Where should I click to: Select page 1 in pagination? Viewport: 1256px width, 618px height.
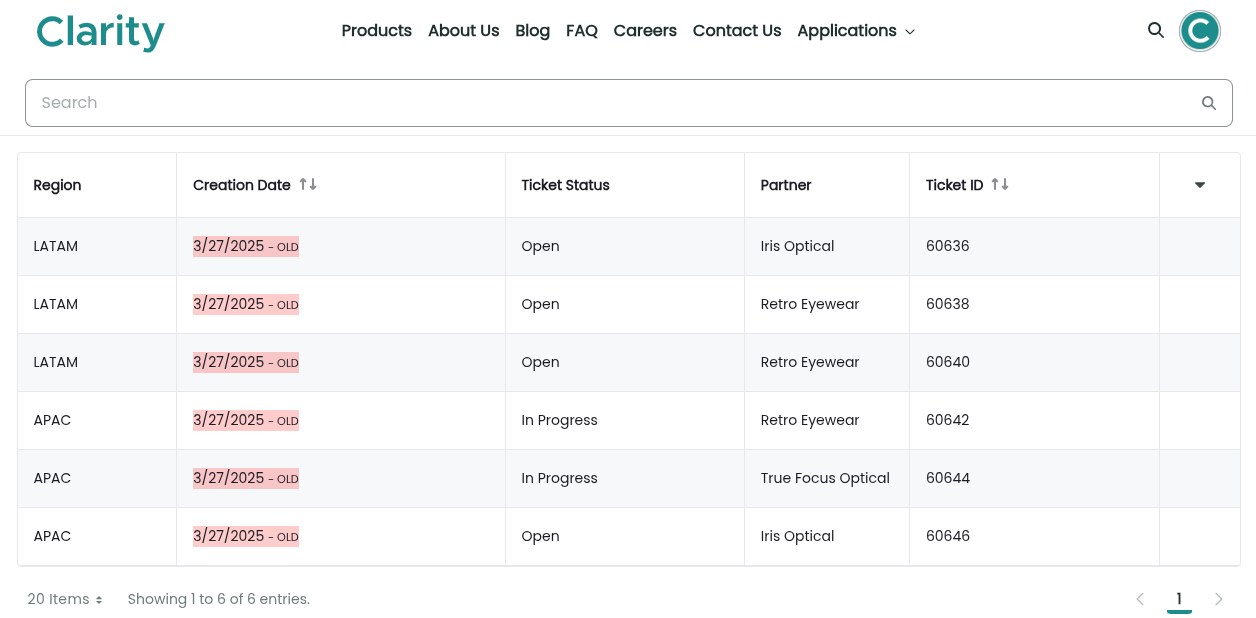[1179, 599]
